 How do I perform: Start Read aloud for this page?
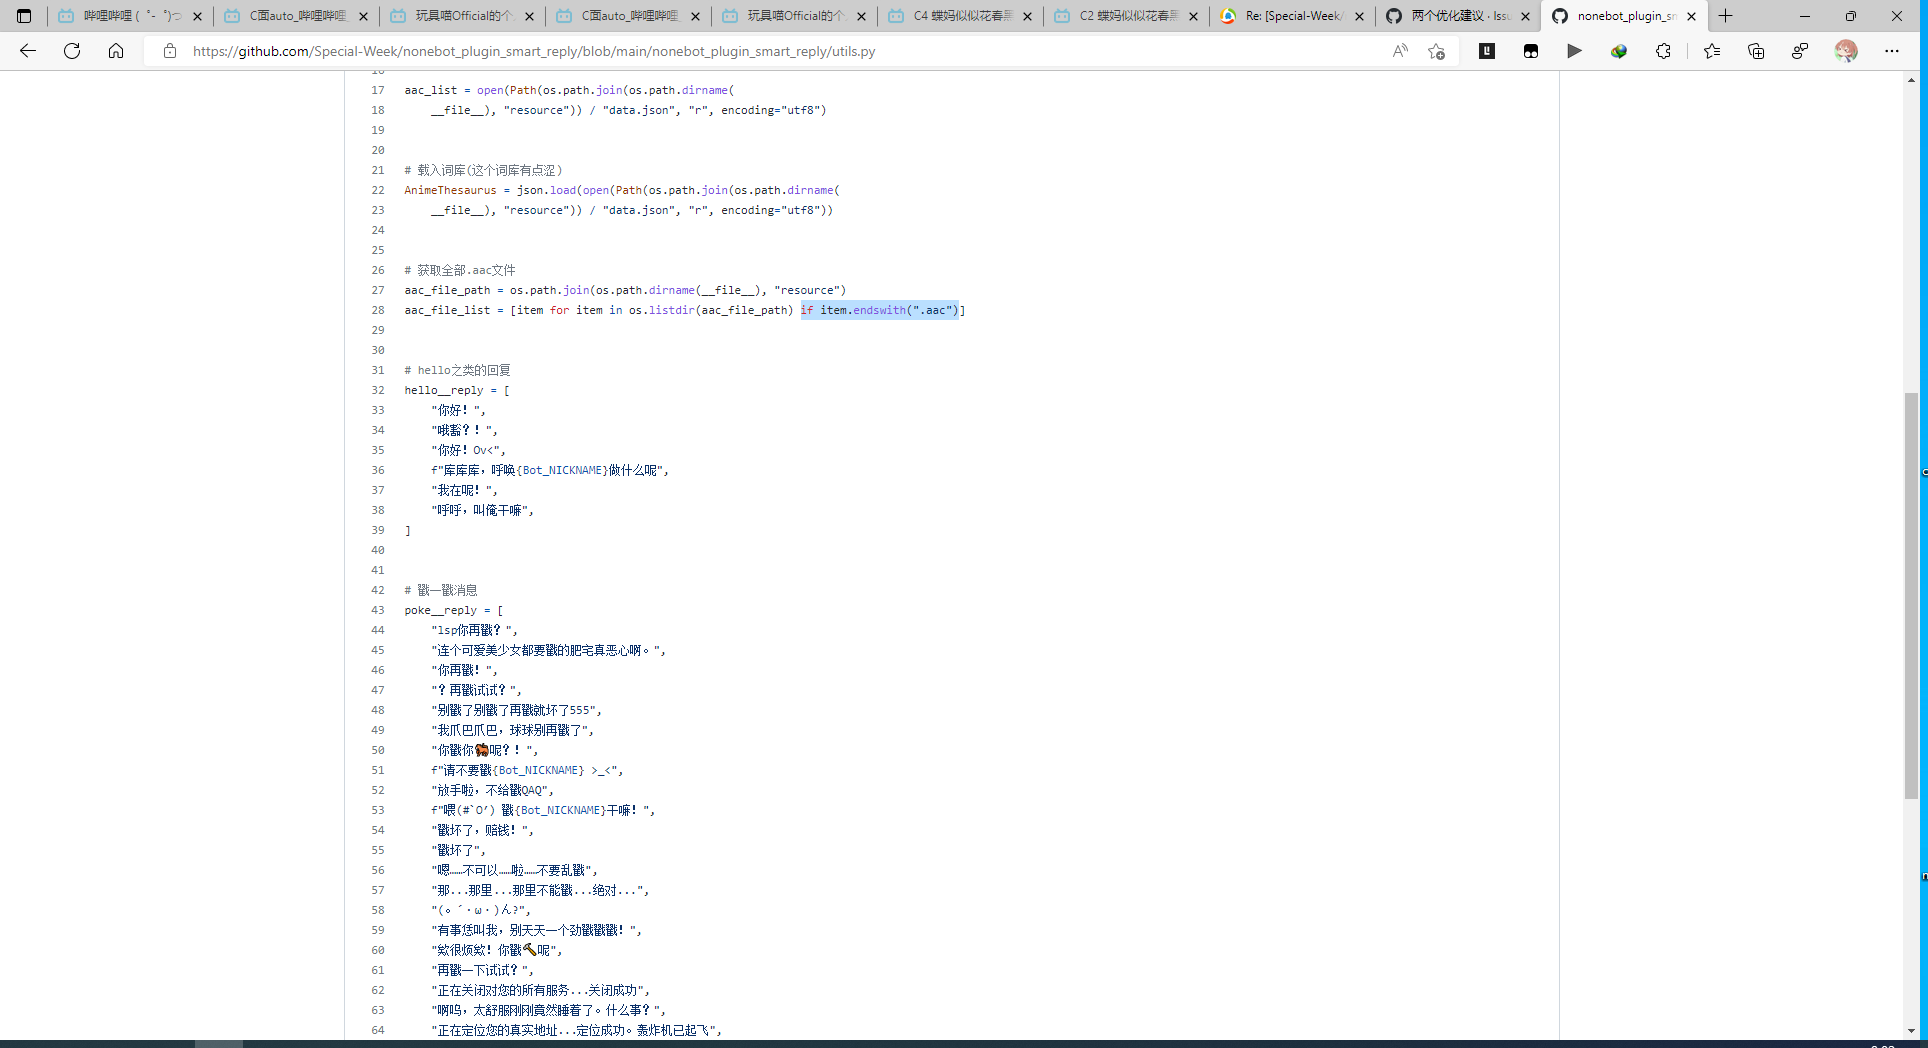(1401, 51)
